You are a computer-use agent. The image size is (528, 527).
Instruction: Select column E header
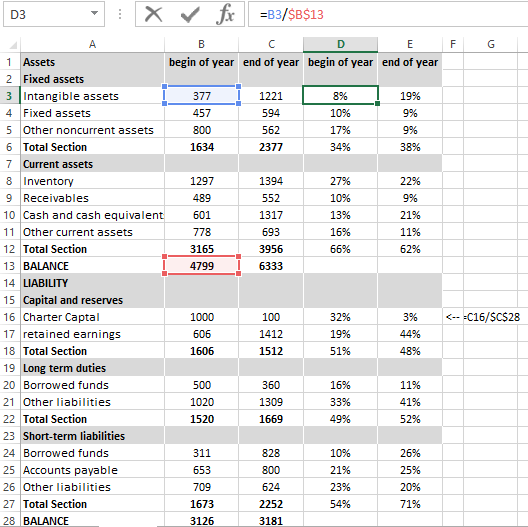pos(410,44)
